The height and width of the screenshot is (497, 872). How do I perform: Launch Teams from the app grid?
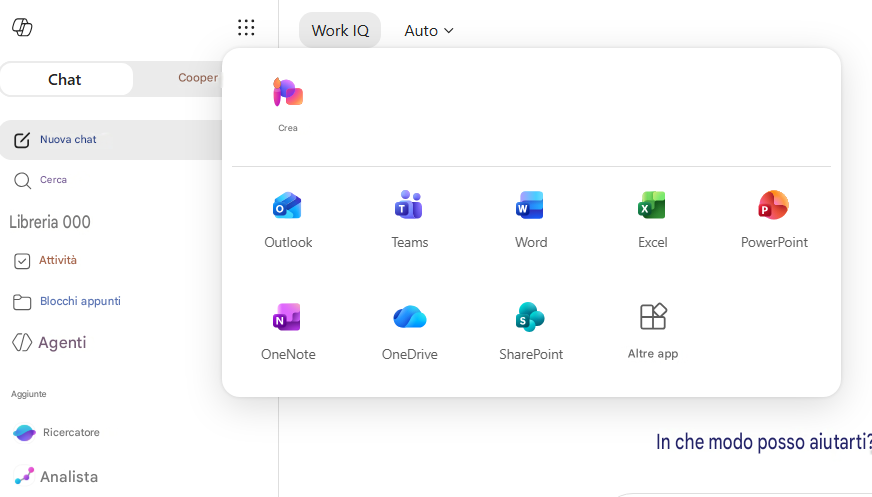pyautogui.click(x=409, y=205)
